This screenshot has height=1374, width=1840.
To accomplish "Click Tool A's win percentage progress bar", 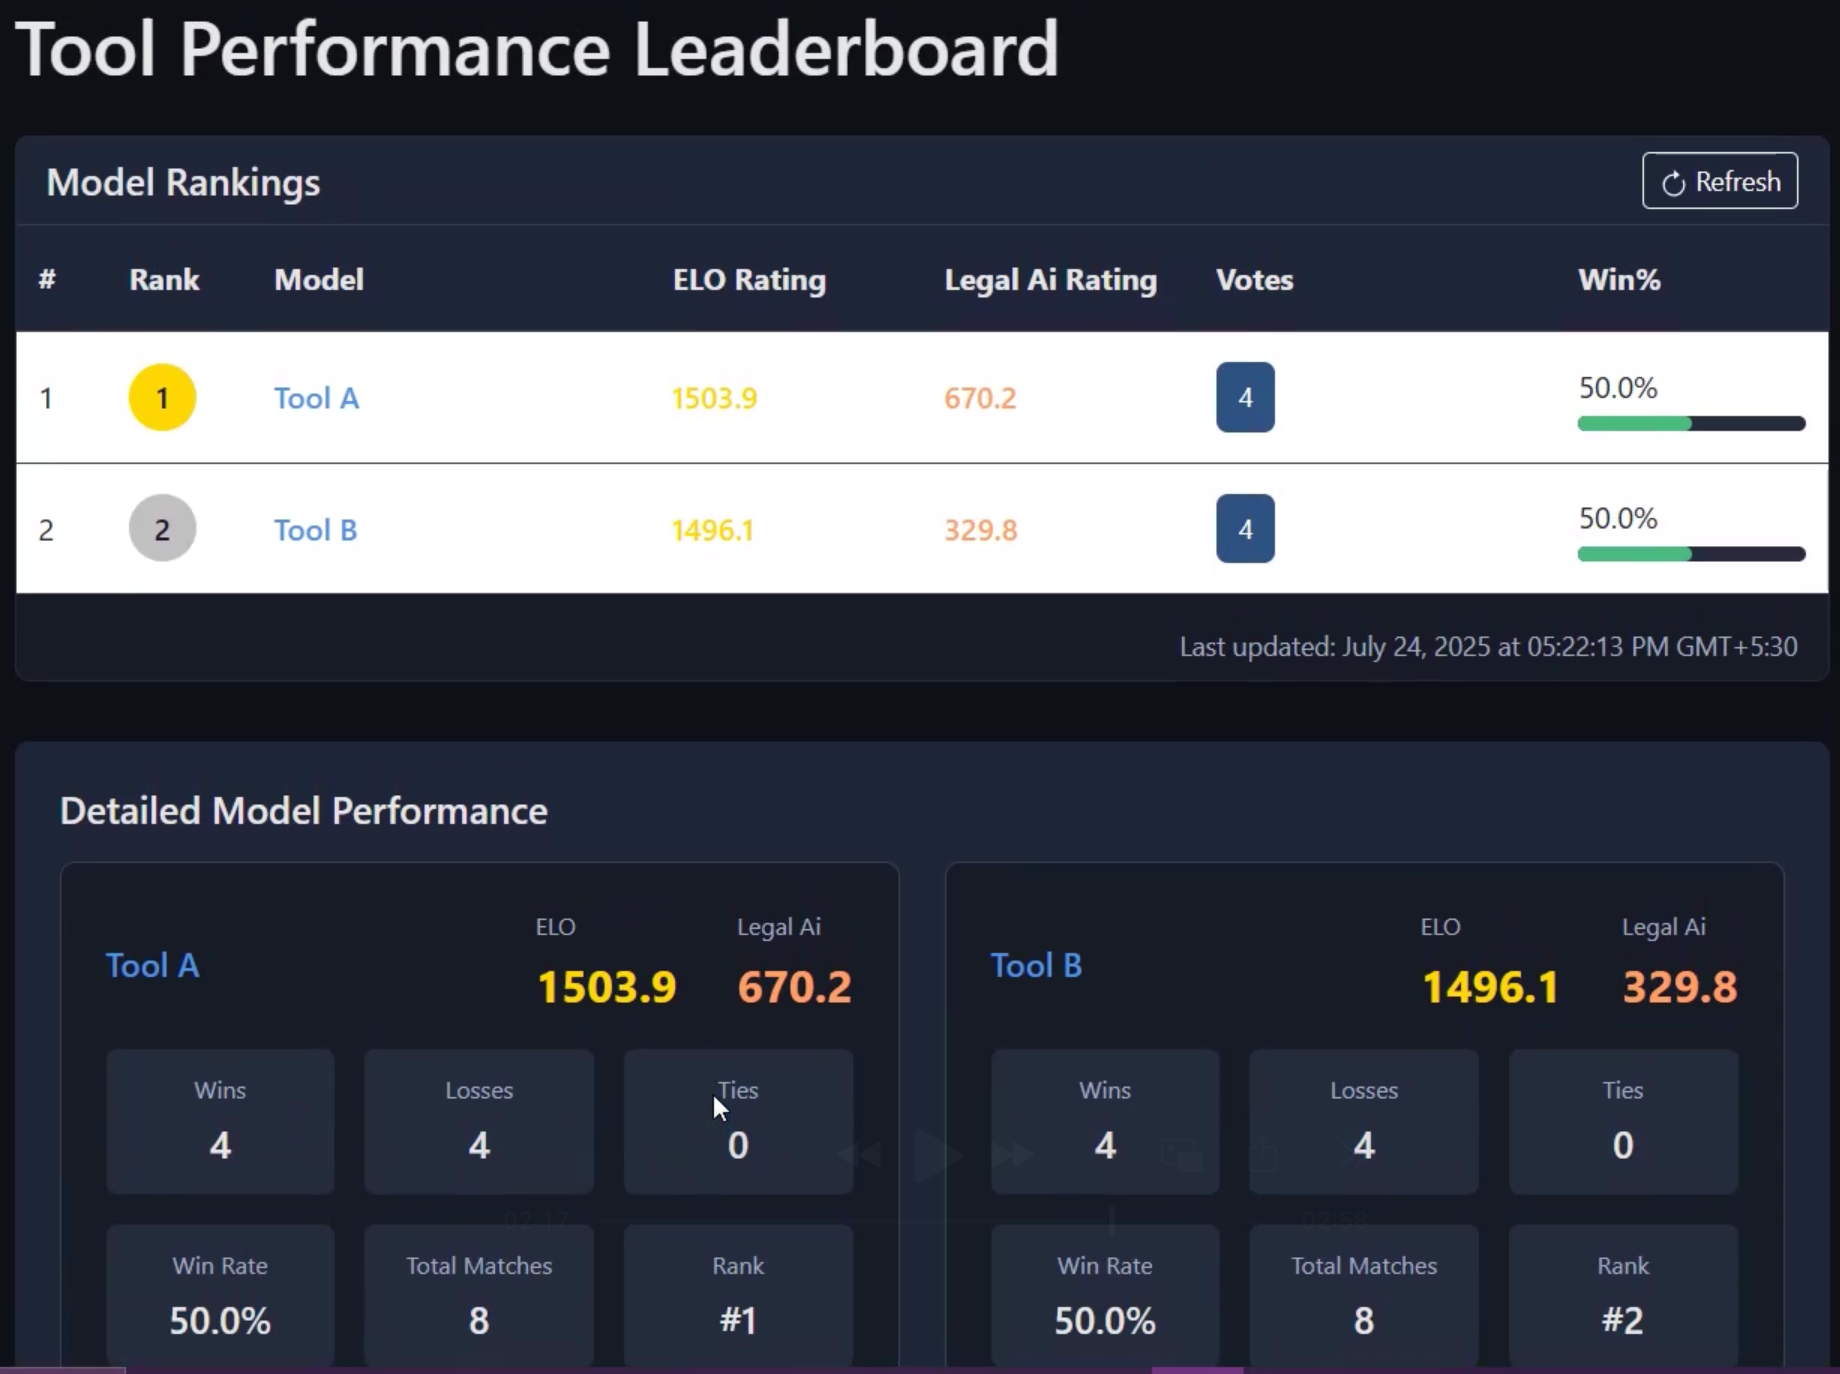I will tap(1691, 424).
